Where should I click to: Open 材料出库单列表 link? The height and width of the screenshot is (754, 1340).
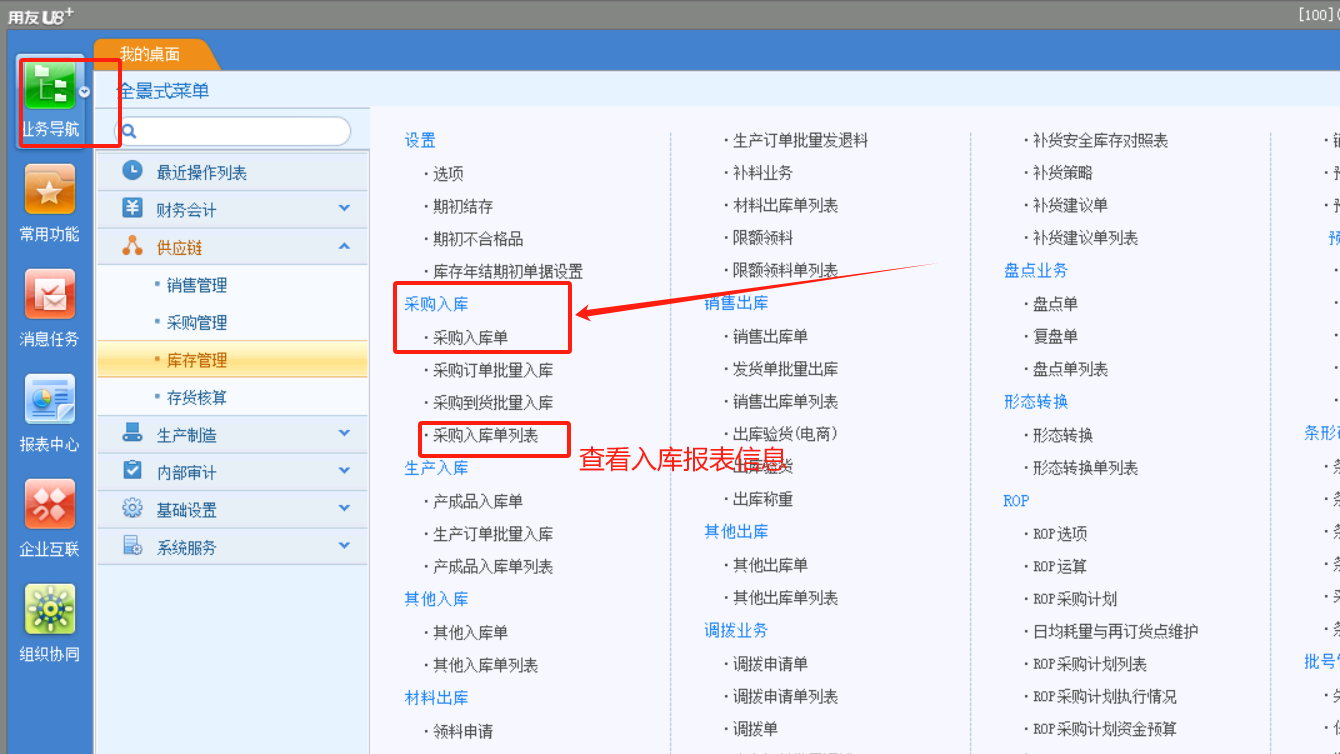coord(785,206)
